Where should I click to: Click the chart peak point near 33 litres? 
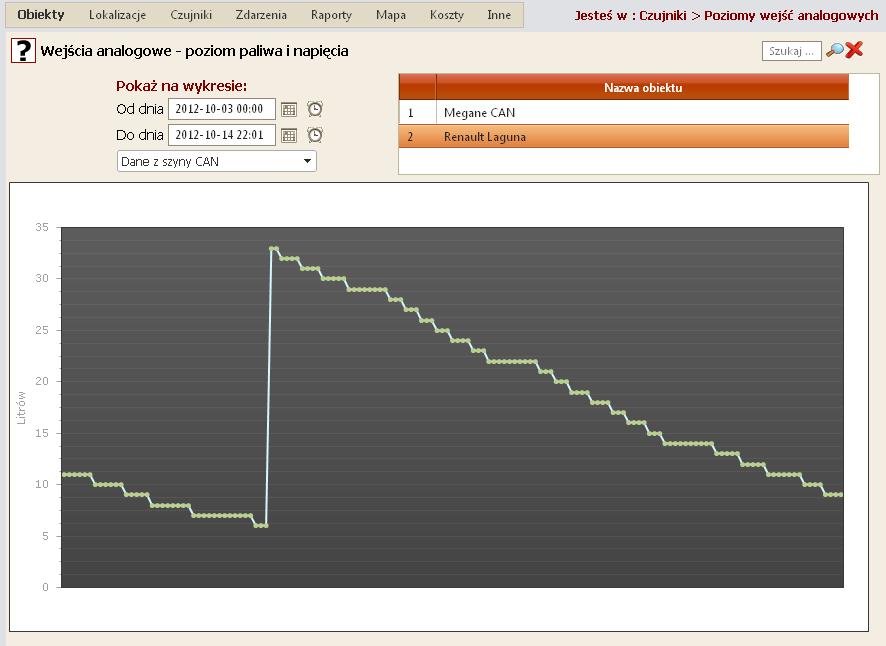tap(274, 248)
